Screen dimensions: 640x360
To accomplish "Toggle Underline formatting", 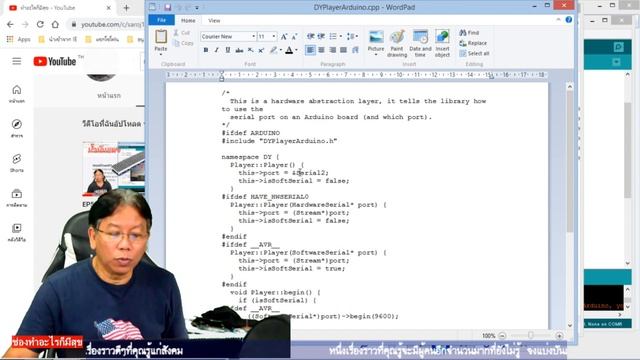I will point(228,50).
